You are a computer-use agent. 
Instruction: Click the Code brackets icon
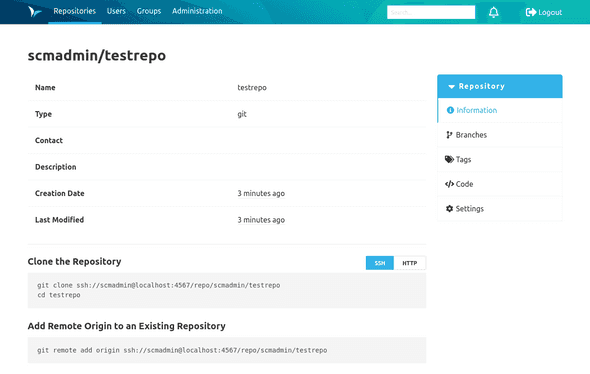coord(449,184)
